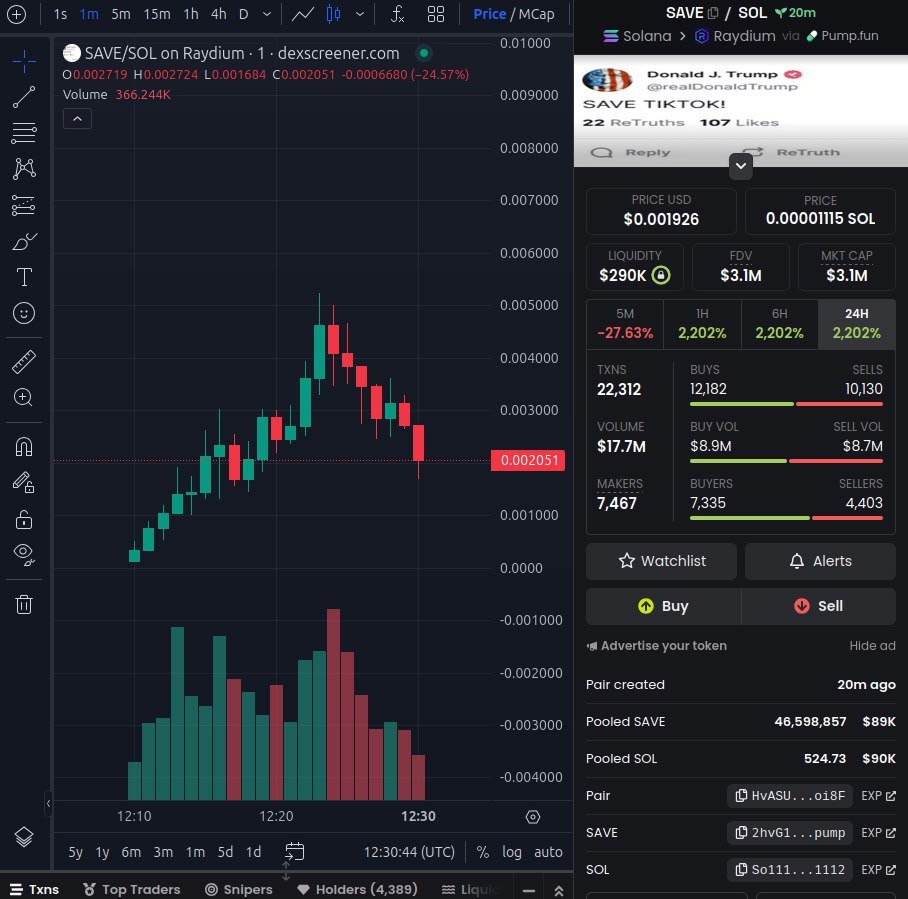
Task: Set the chart interval to 1s
Action: (x=60, y=14)
